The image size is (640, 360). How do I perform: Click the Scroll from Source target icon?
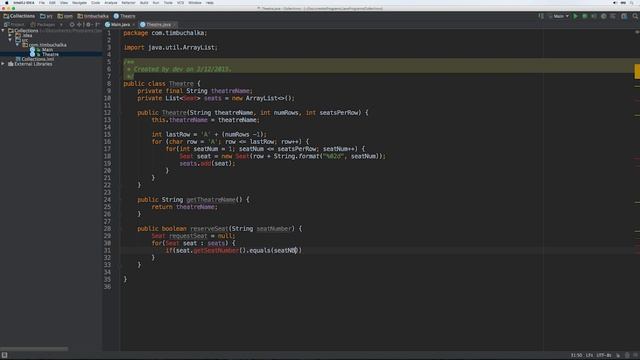tap(72, 24)
